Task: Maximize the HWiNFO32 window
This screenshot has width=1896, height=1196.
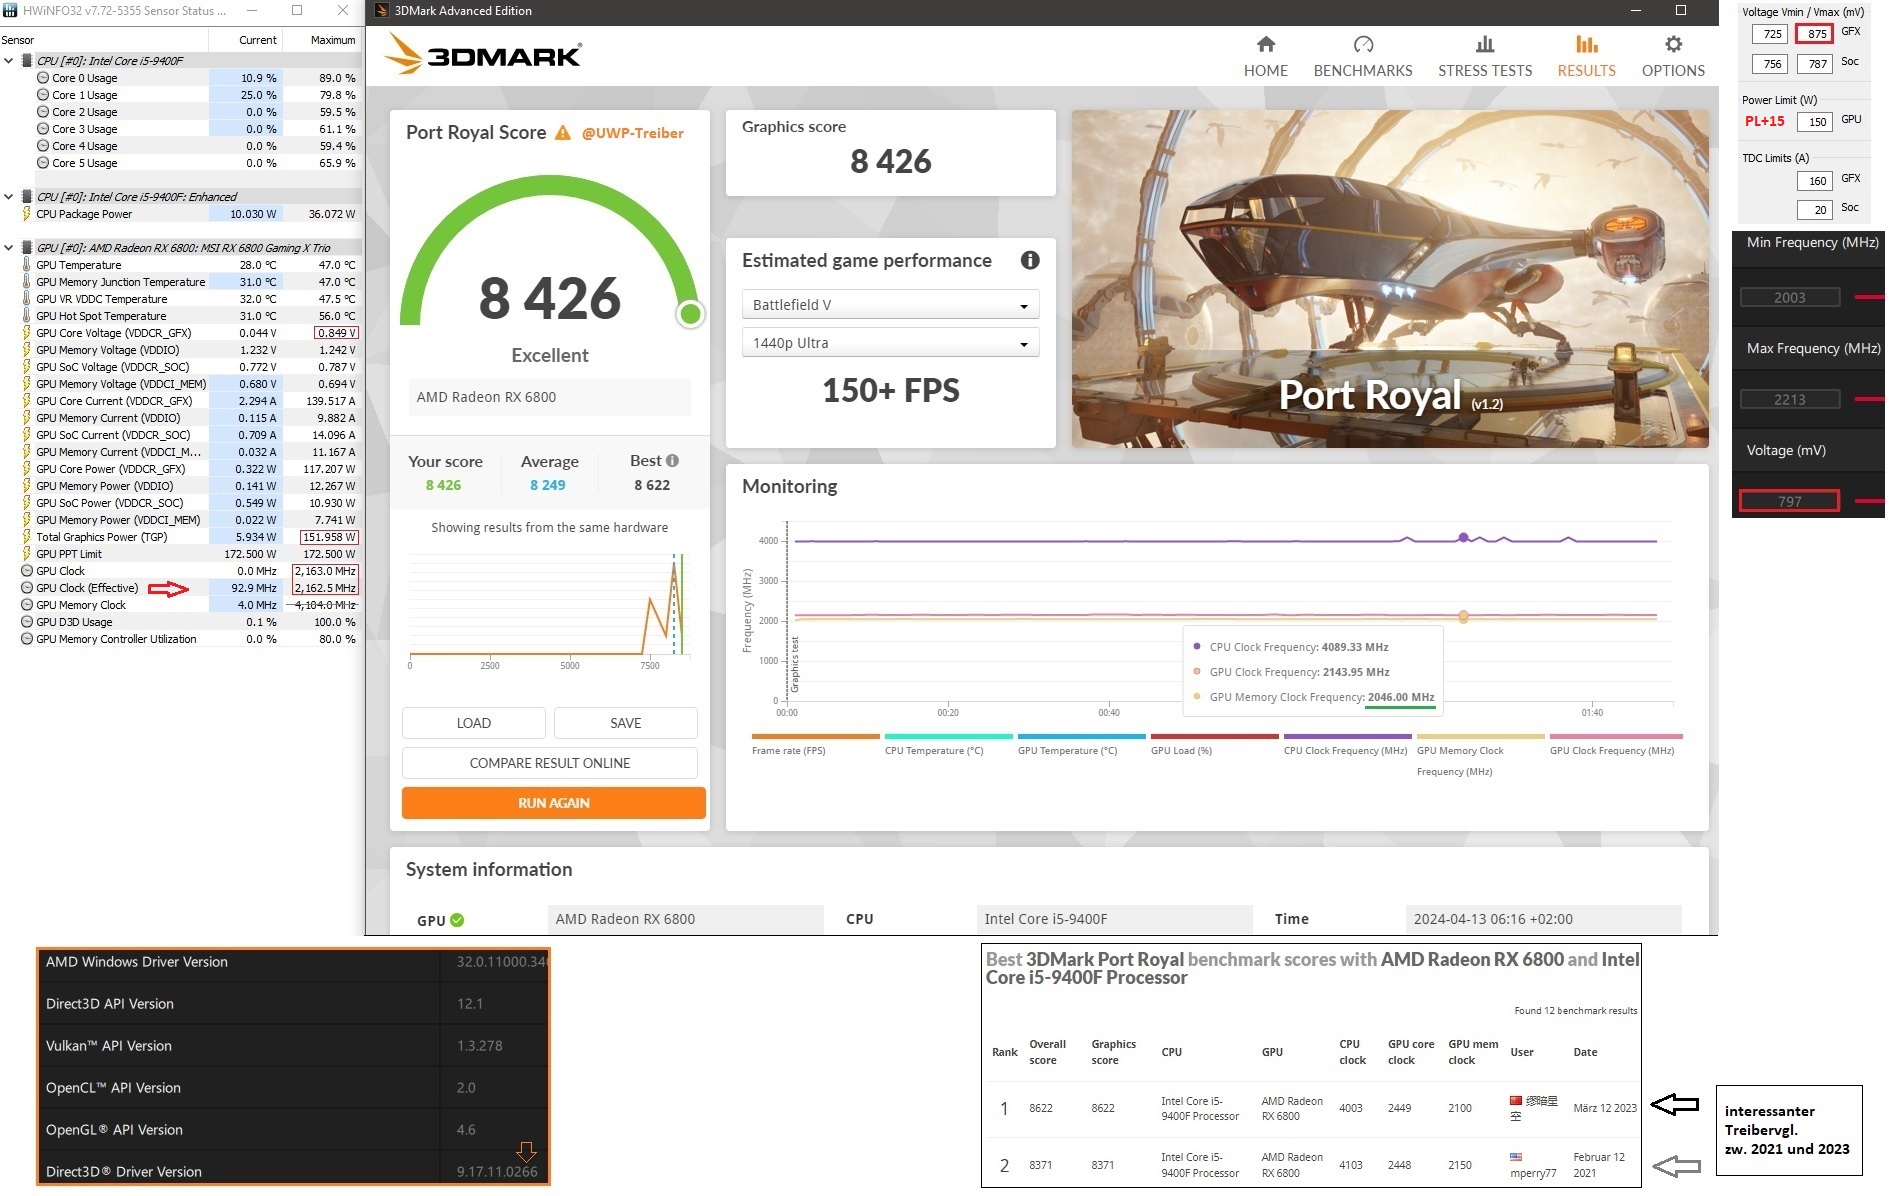Action: (297, 10)
